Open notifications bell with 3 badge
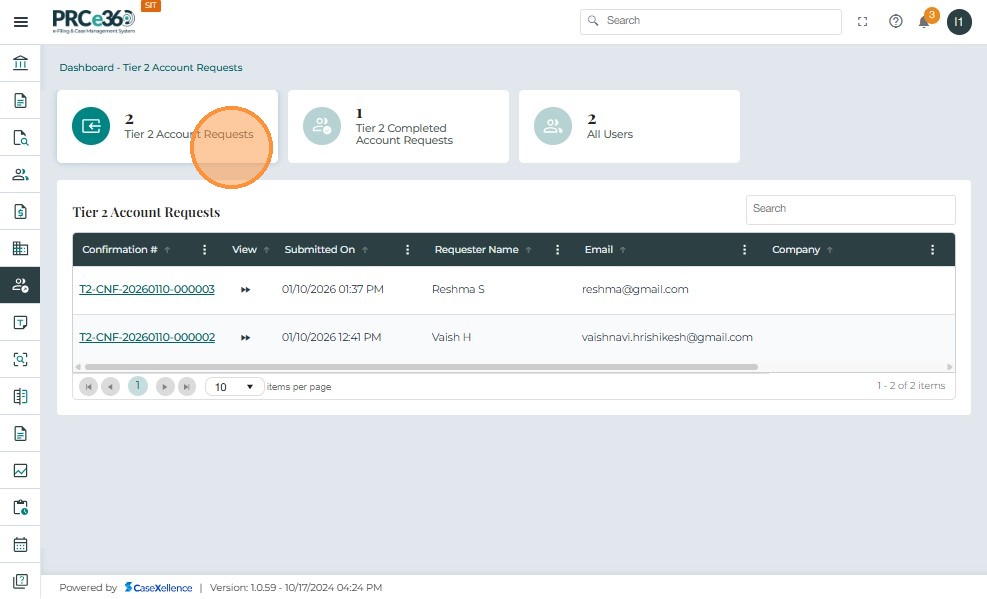This screenshot has width=987, height=599. point(926,20)
